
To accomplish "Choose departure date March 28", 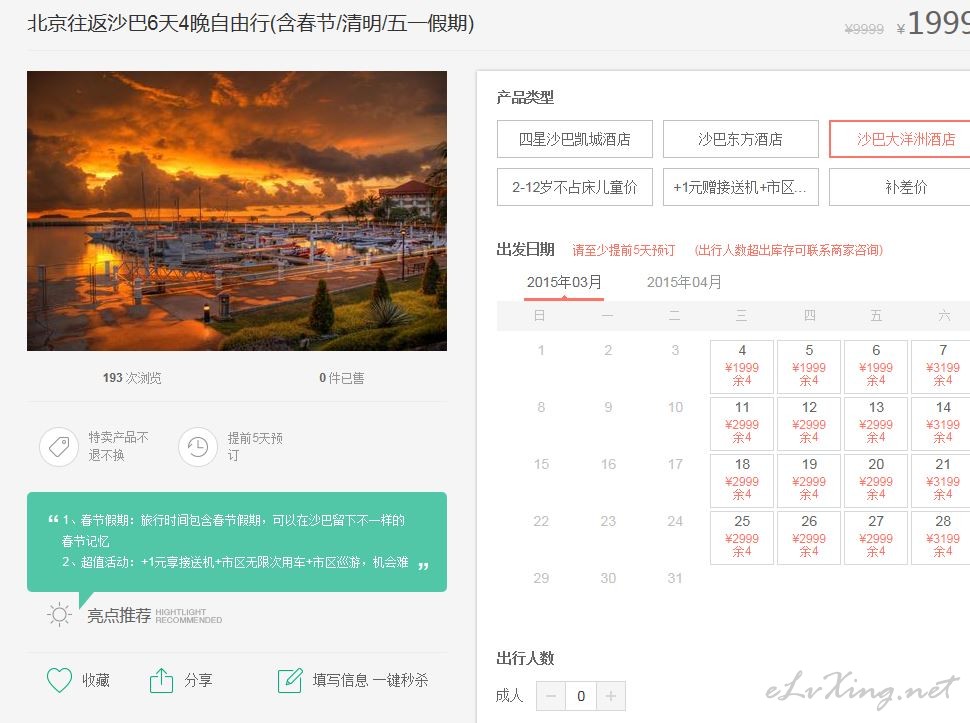I will (x=941, y=537).
